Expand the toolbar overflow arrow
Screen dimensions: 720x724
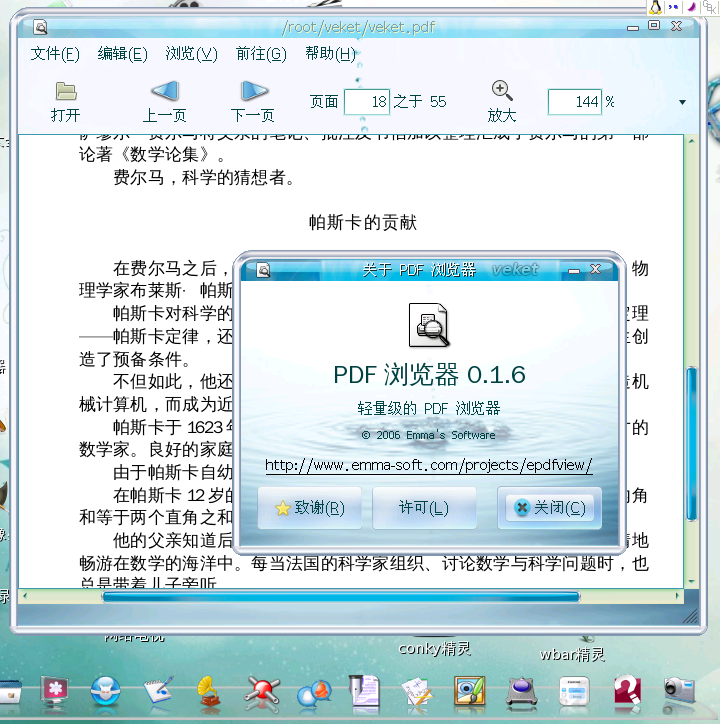coord(682,102)
